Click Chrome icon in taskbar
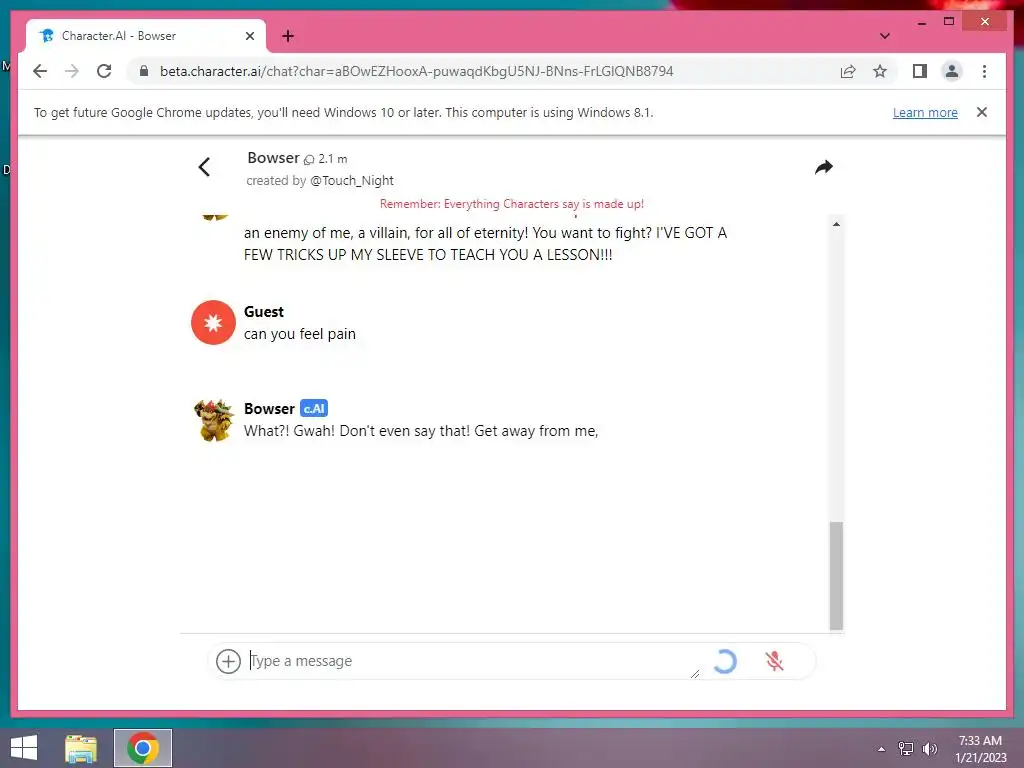 (143, 748)
